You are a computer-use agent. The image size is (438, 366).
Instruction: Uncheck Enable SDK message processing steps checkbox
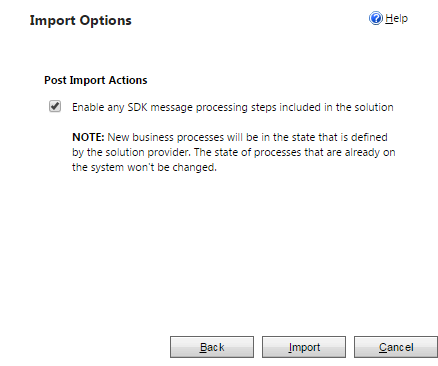pos(55,106)
